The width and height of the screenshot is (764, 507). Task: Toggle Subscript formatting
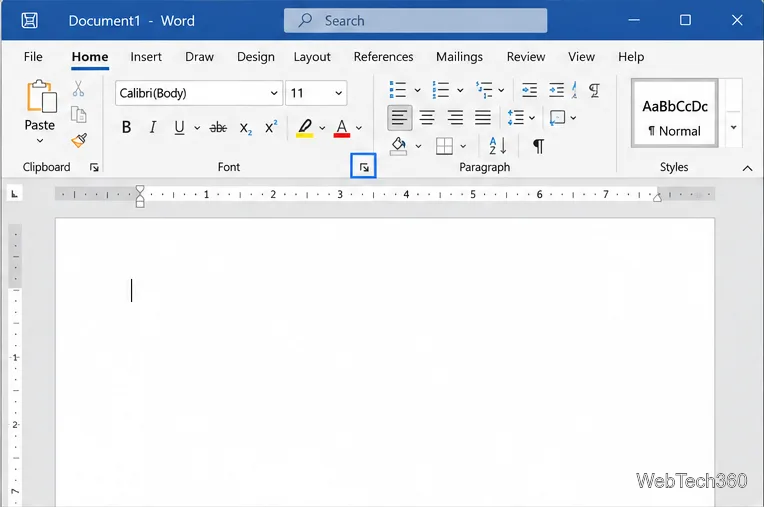(246, 128)
